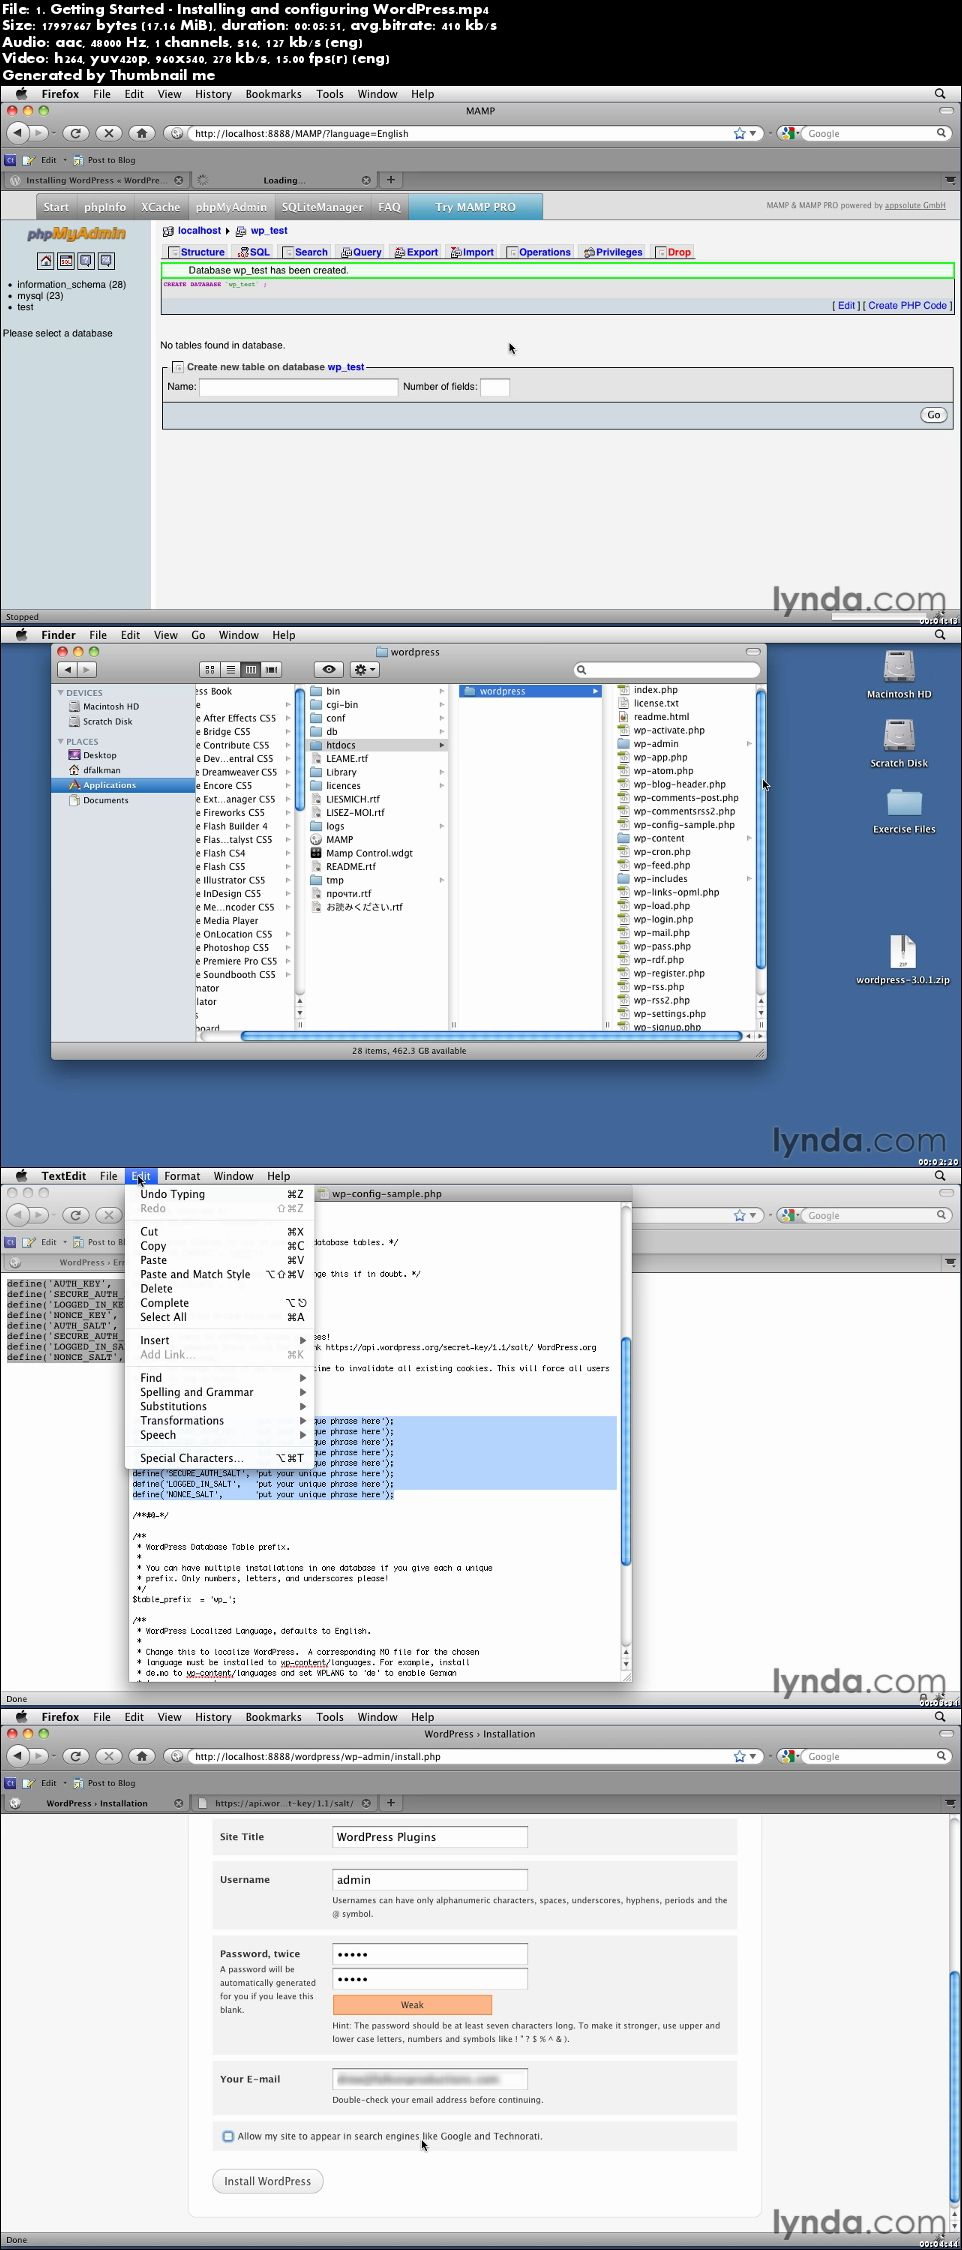Select the htdocs folder in Finder
The image size is (962, 2250).
377,745
